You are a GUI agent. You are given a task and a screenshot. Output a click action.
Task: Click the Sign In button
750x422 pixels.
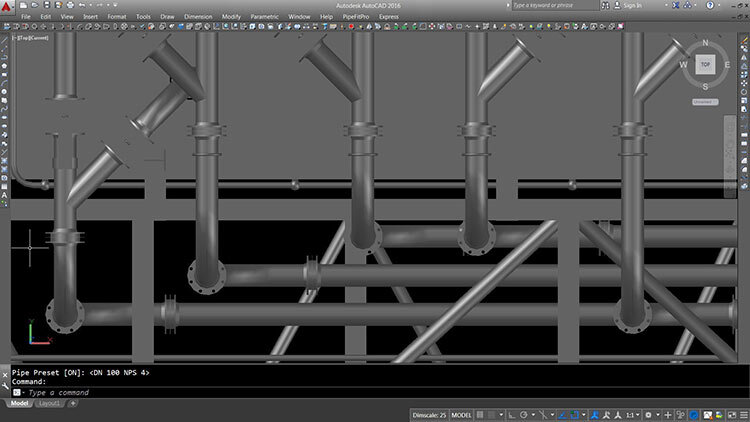click(631, 5)
